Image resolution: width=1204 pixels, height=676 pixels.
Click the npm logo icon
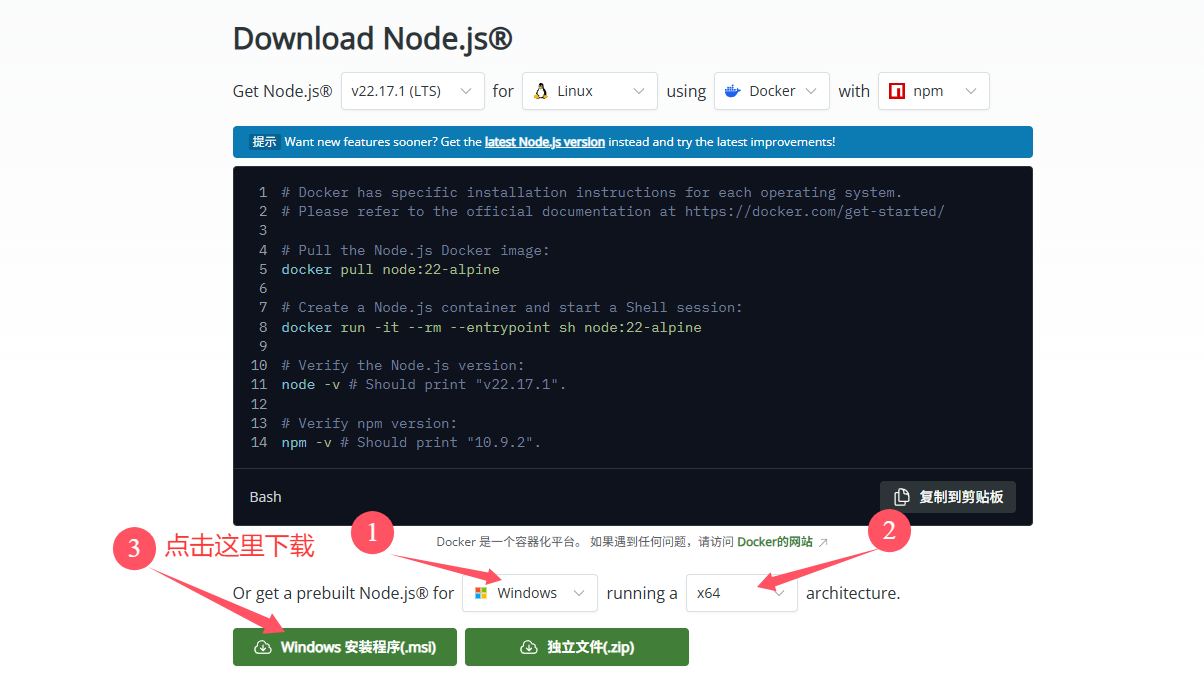coord(897,91)
